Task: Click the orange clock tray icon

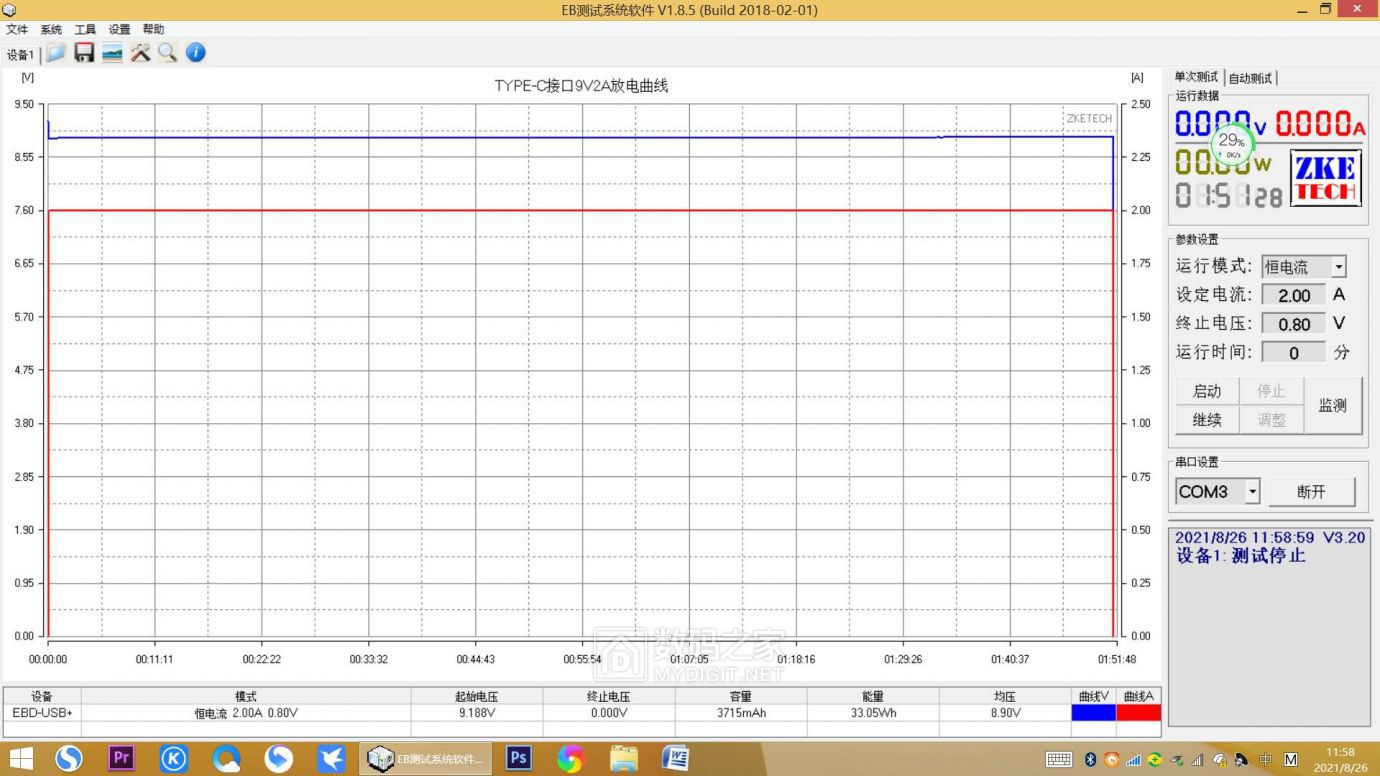Action: pos(1111,760)
